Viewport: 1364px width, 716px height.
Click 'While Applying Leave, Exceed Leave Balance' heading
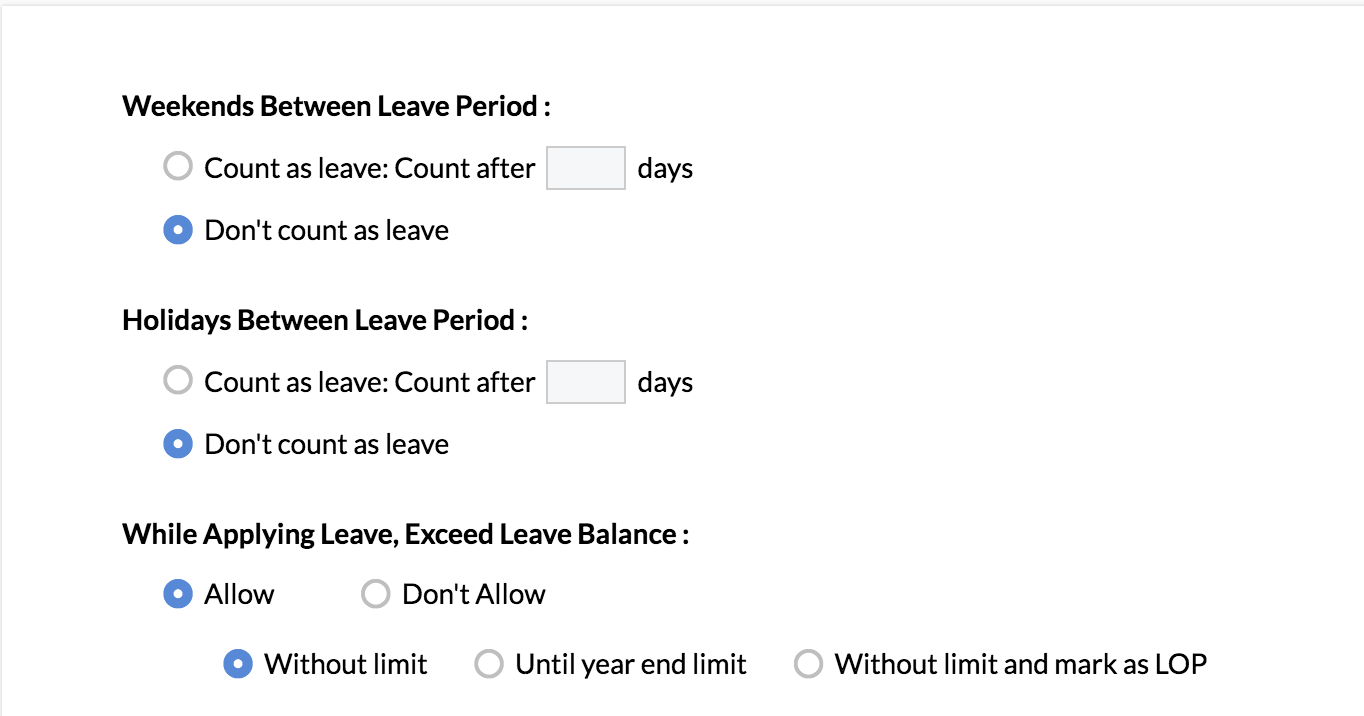pos(405,535)
